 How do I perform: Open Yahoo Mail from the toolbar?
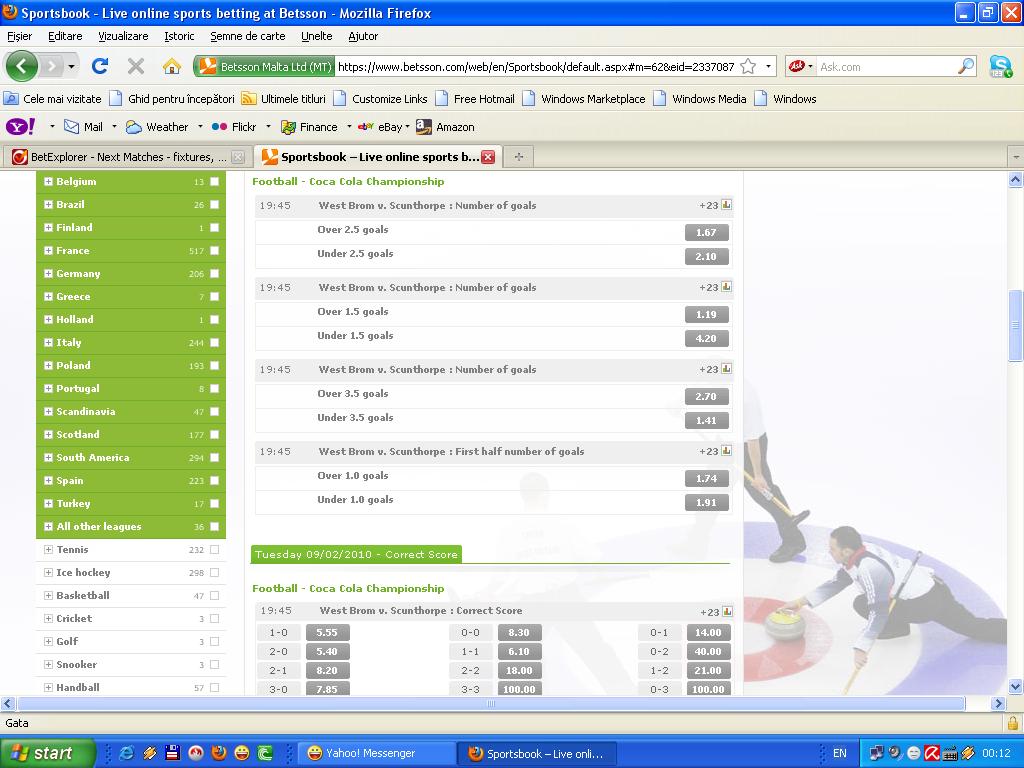(x=83, y=127)
